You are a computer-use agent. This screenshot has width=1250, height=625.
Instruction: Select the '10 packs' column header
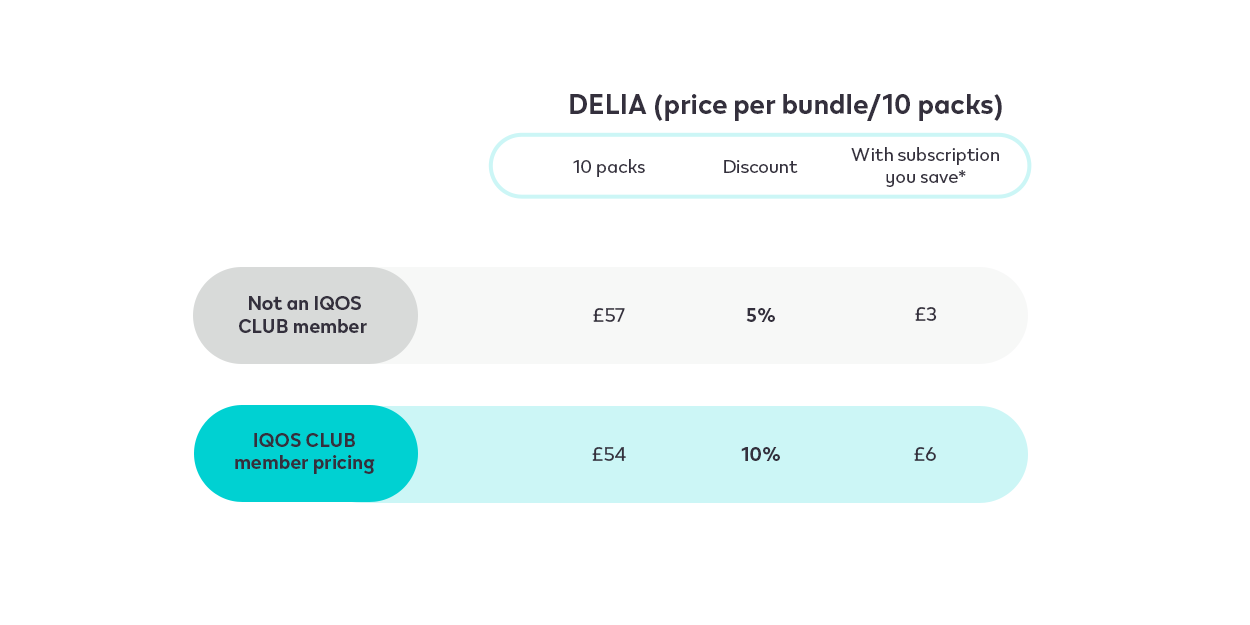click(x=608, y=167)
